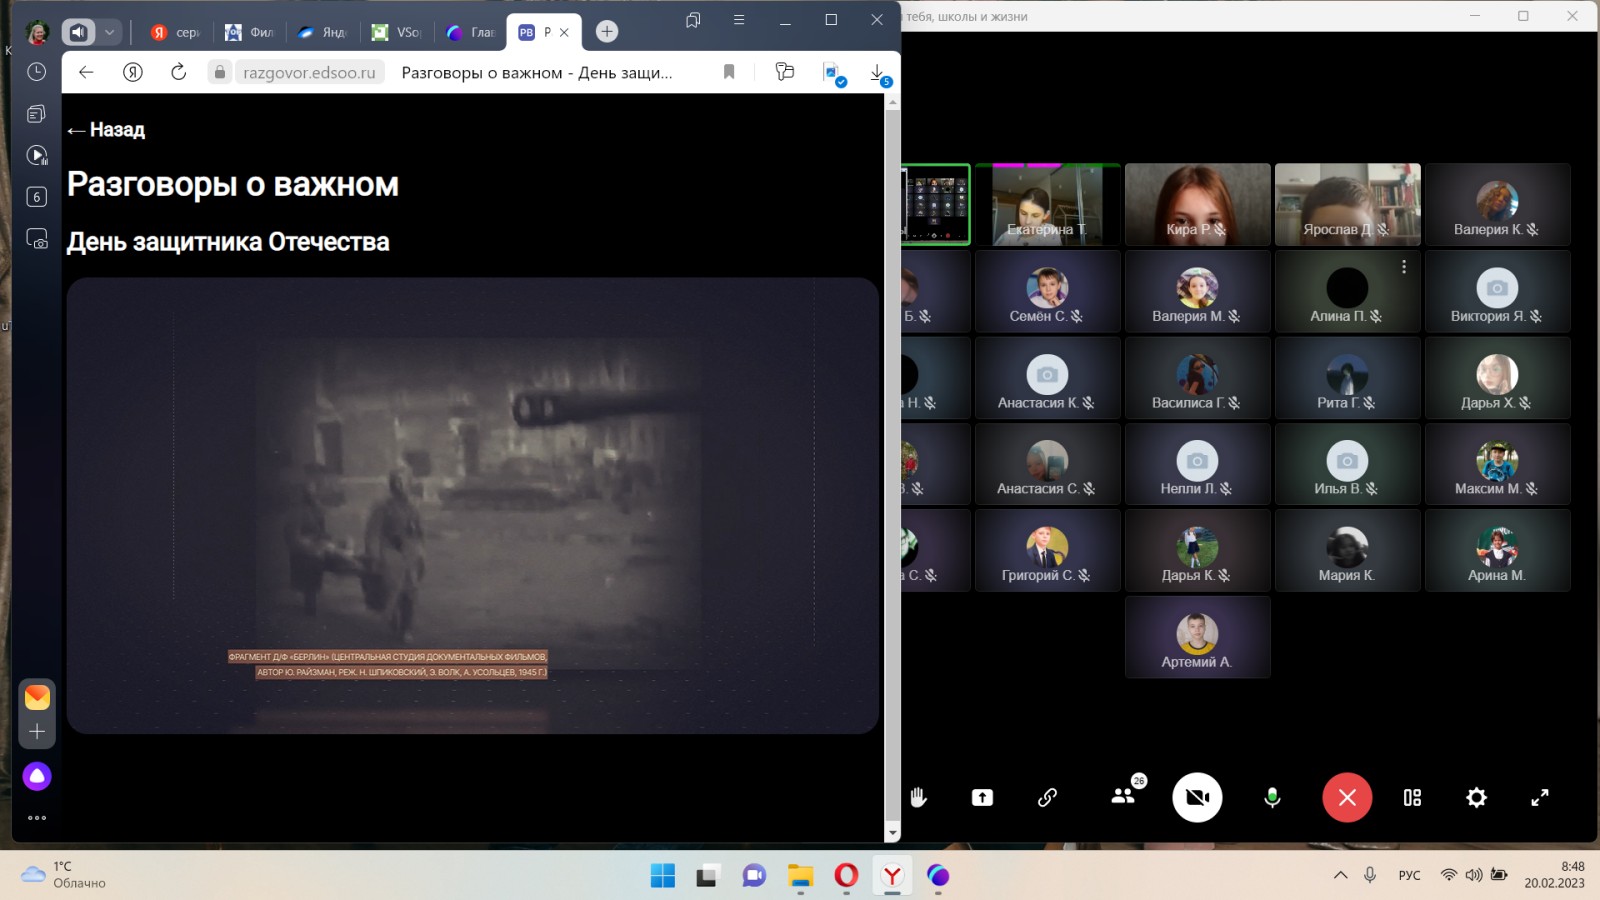Open the Teams chat taskbar icon
Image resolution: width=1600 pixels, height=900 pixels.
pyautogui.click(x=754, y=876)
